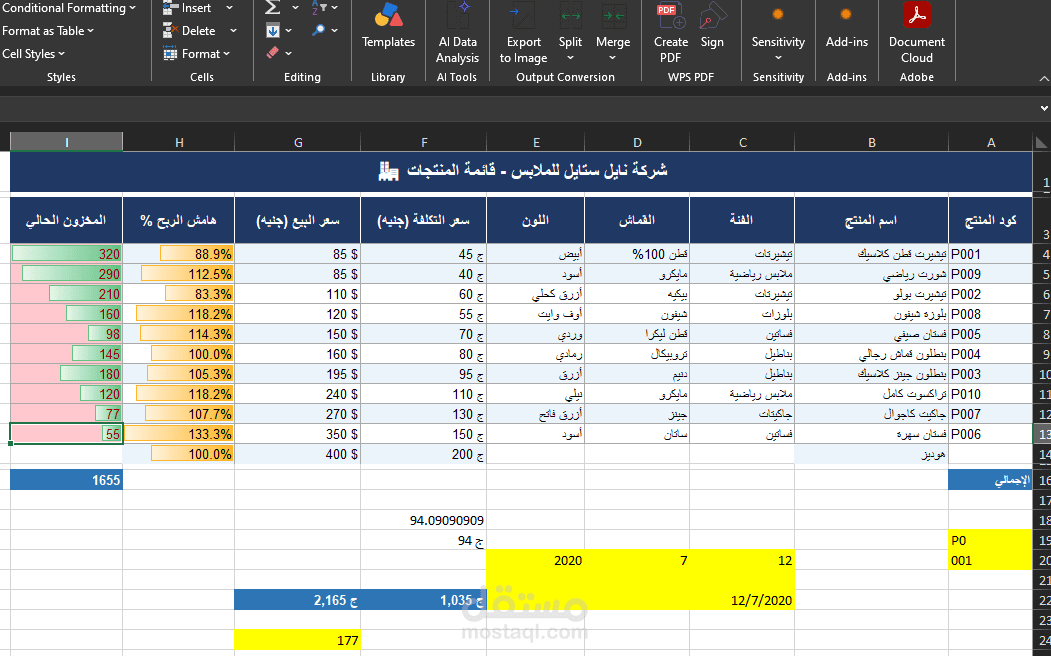Screen dimensions: 1051x656
Task: Select the stock cell showing 320
Action: (66, 254)
